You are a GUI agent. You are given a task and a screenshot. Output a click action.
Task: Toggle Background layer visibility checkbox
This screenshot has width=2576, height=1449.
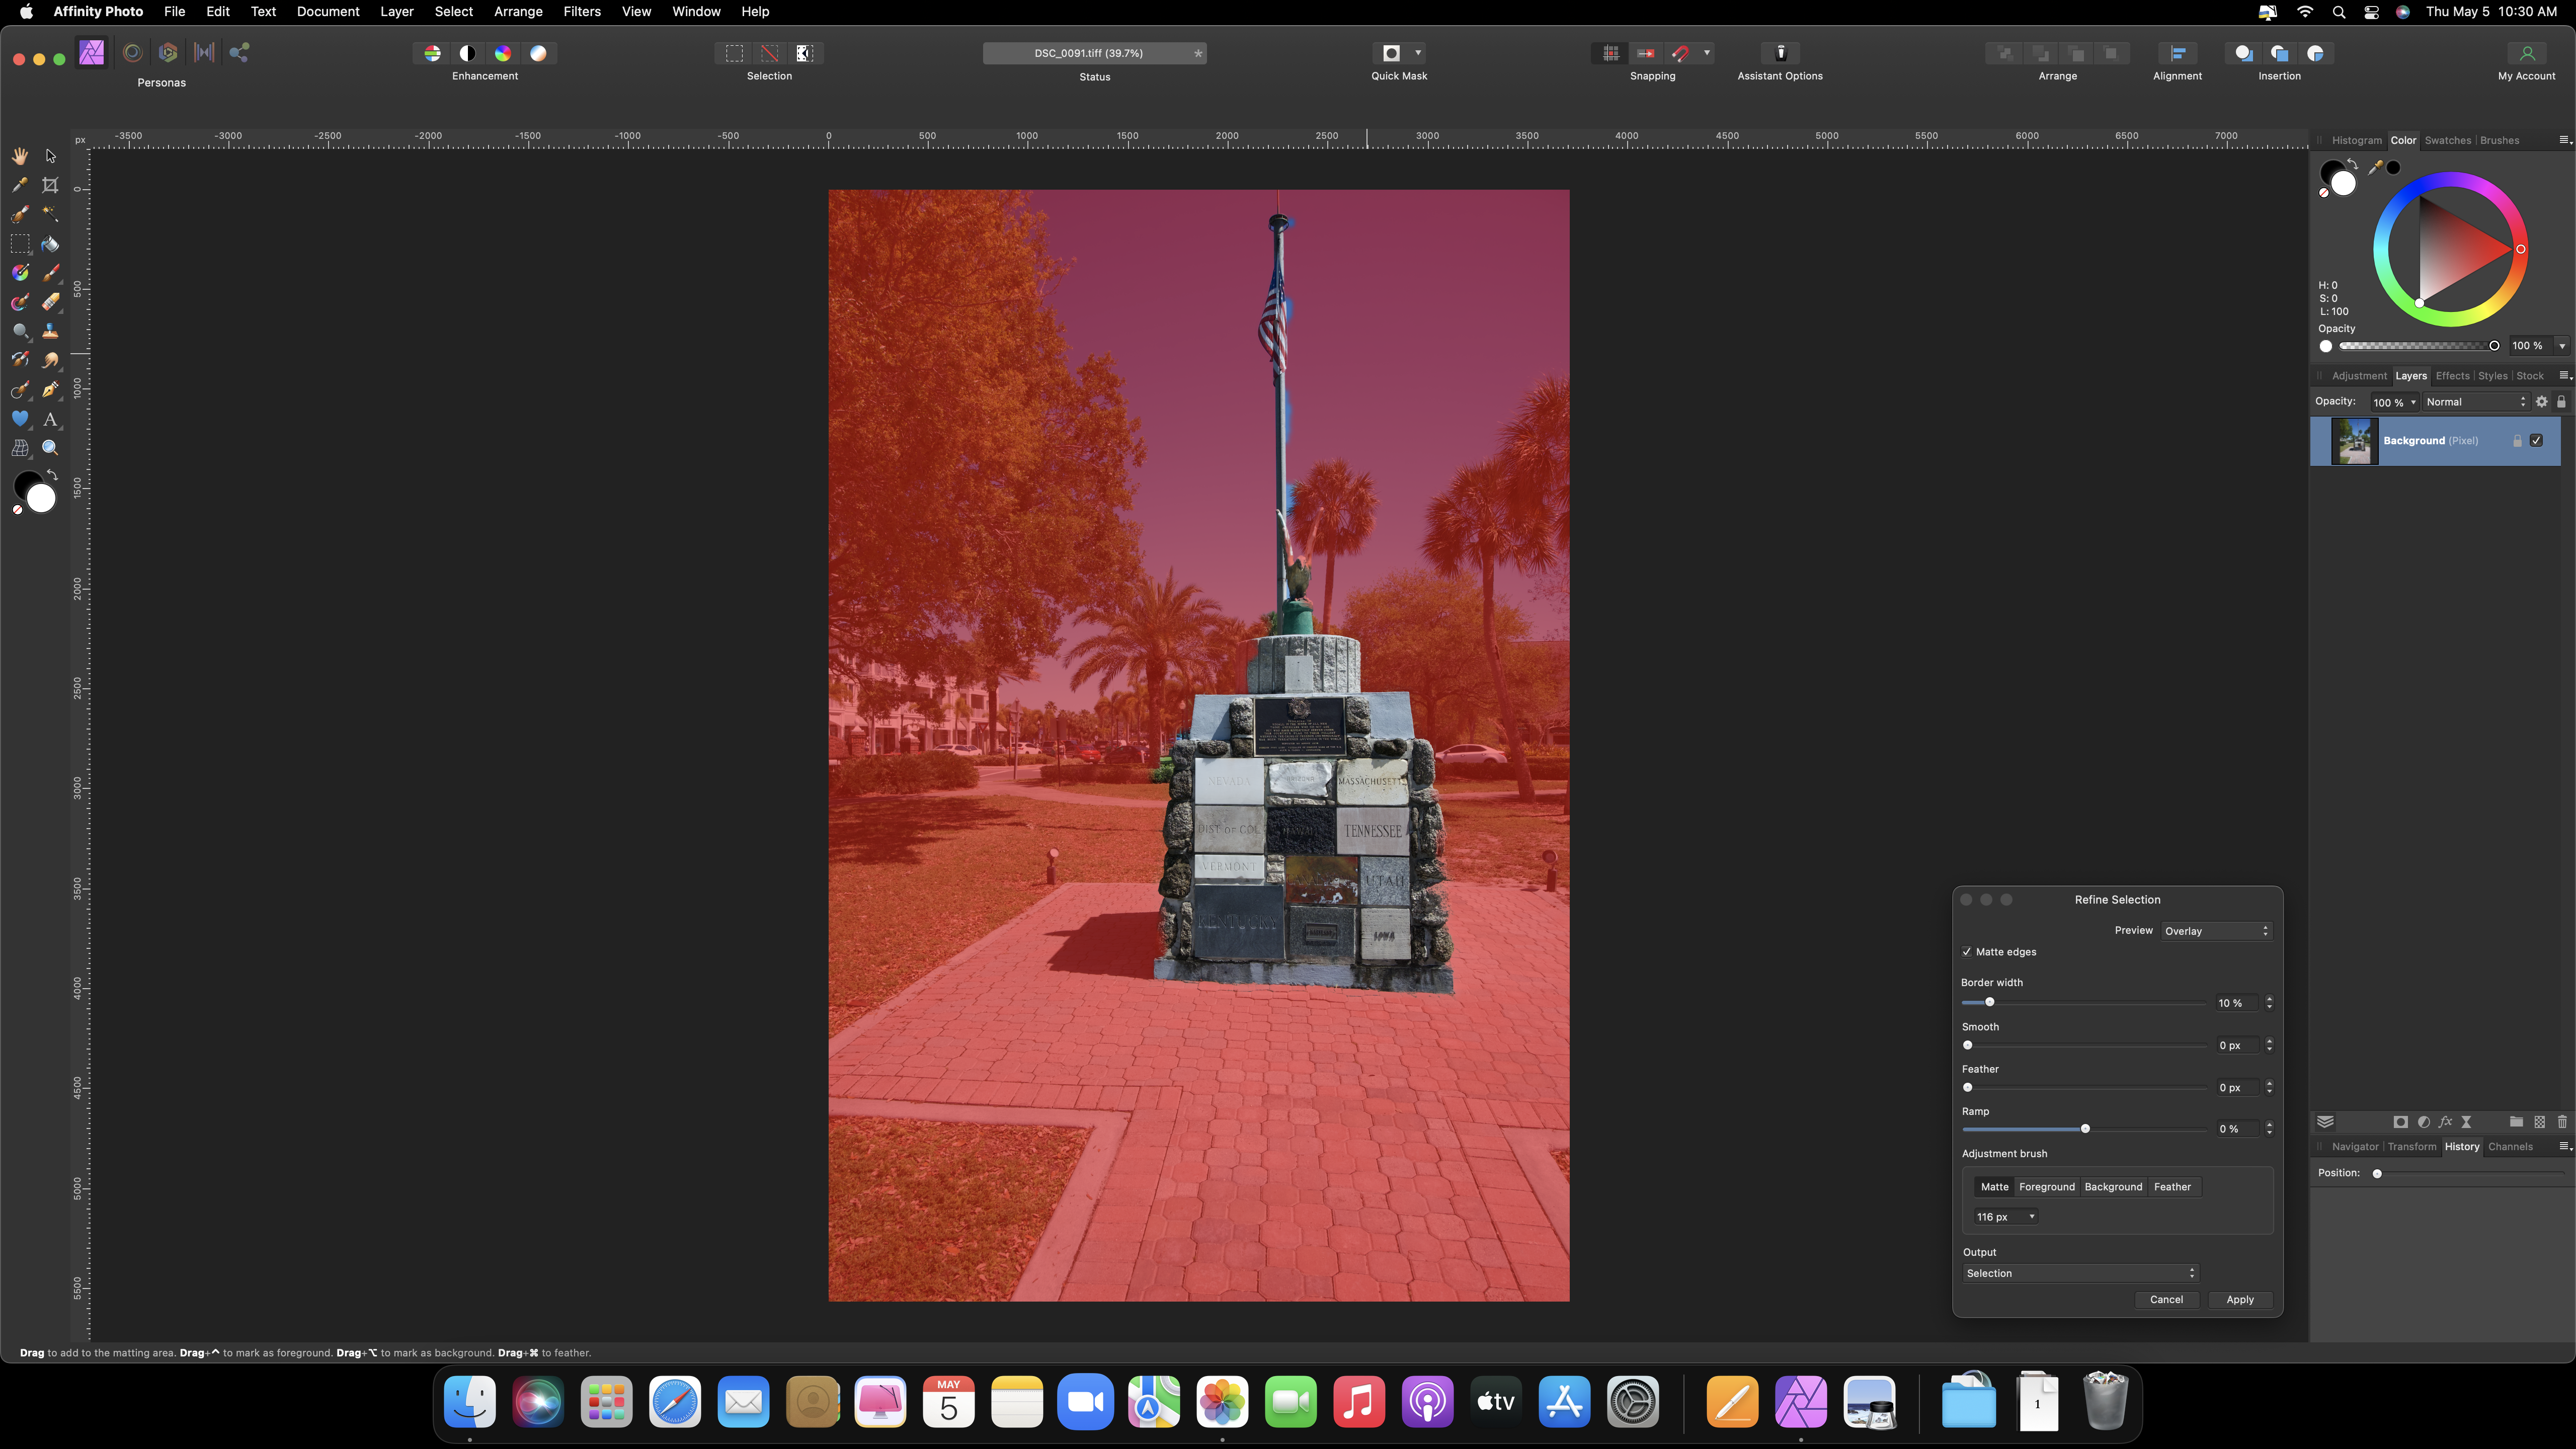pos(2537,441)
